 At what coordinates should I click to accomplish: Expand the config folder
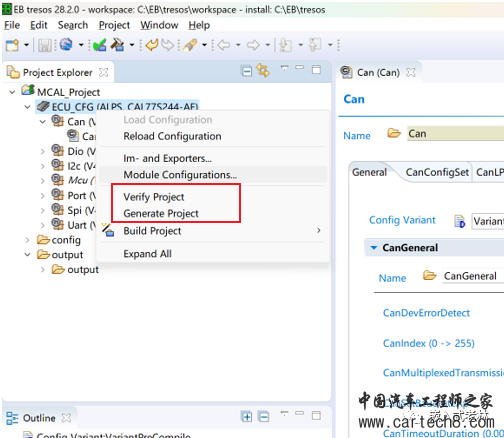pos(28,240)
